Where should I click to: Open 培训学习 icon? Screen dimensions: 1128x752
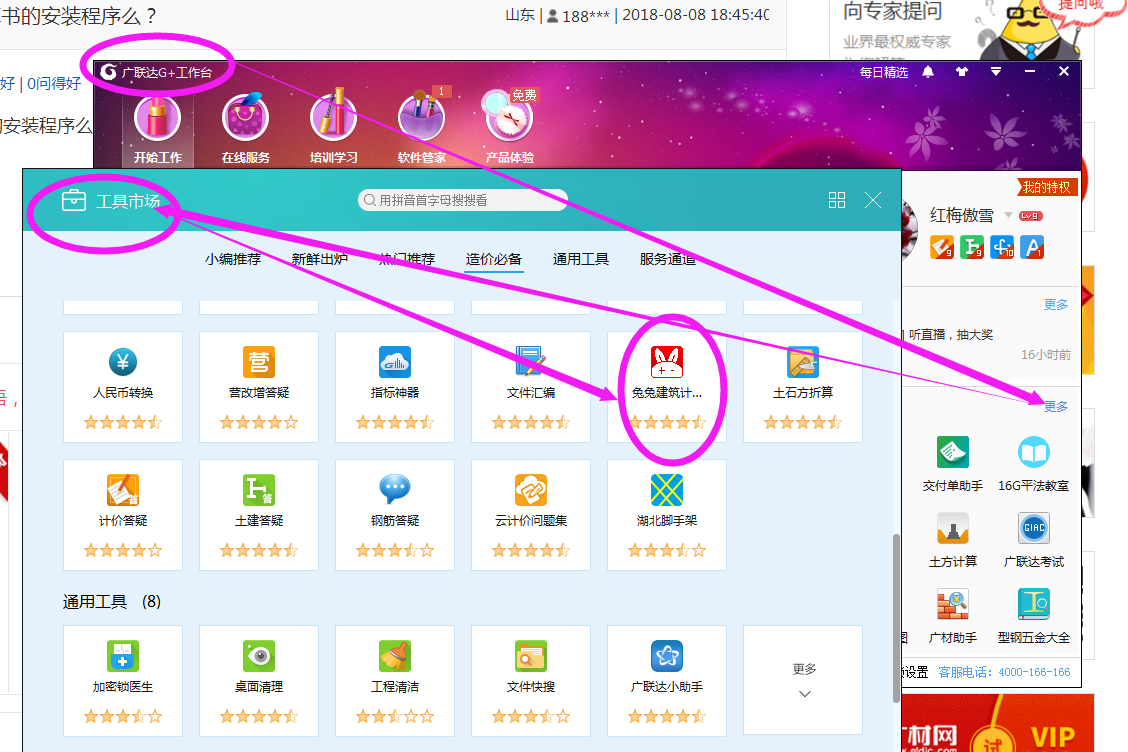(x=333, y=128)
